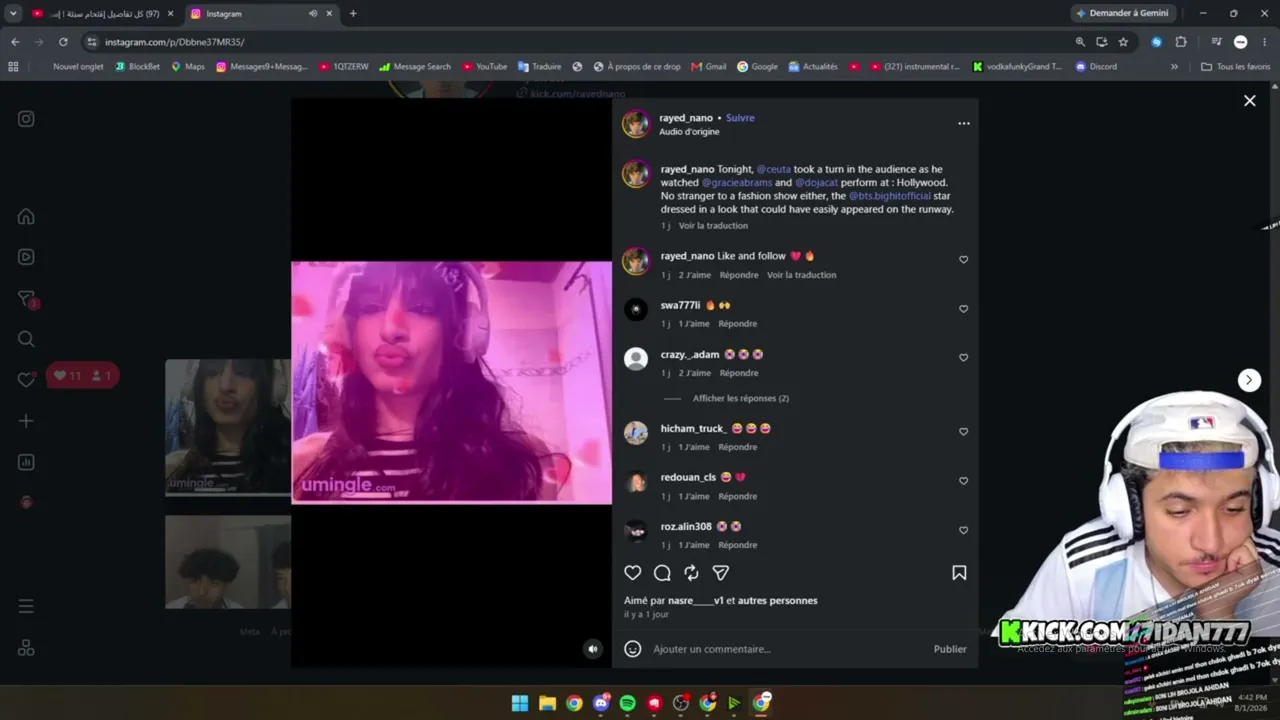
Task: Open the Discord bookmark
Action: [x=1096, y=67]
